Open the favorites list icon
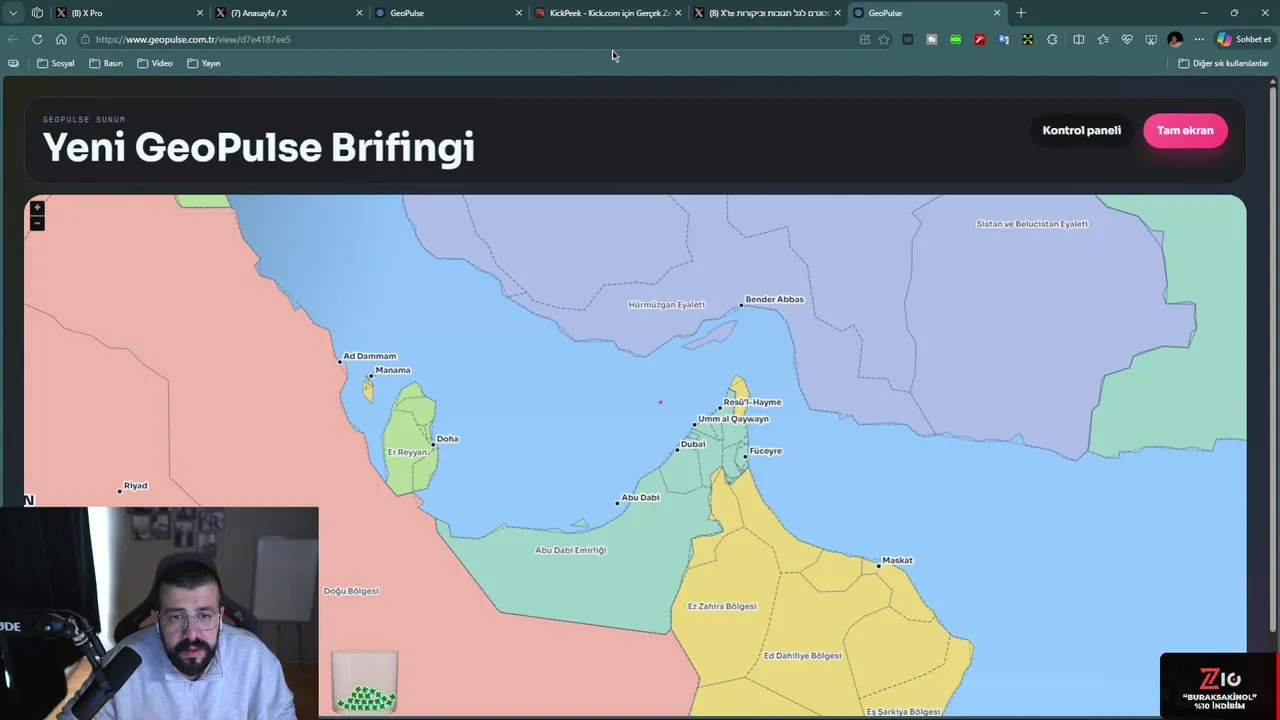The width and height of the screenshot is (1280, 720). click(1103, 39)
